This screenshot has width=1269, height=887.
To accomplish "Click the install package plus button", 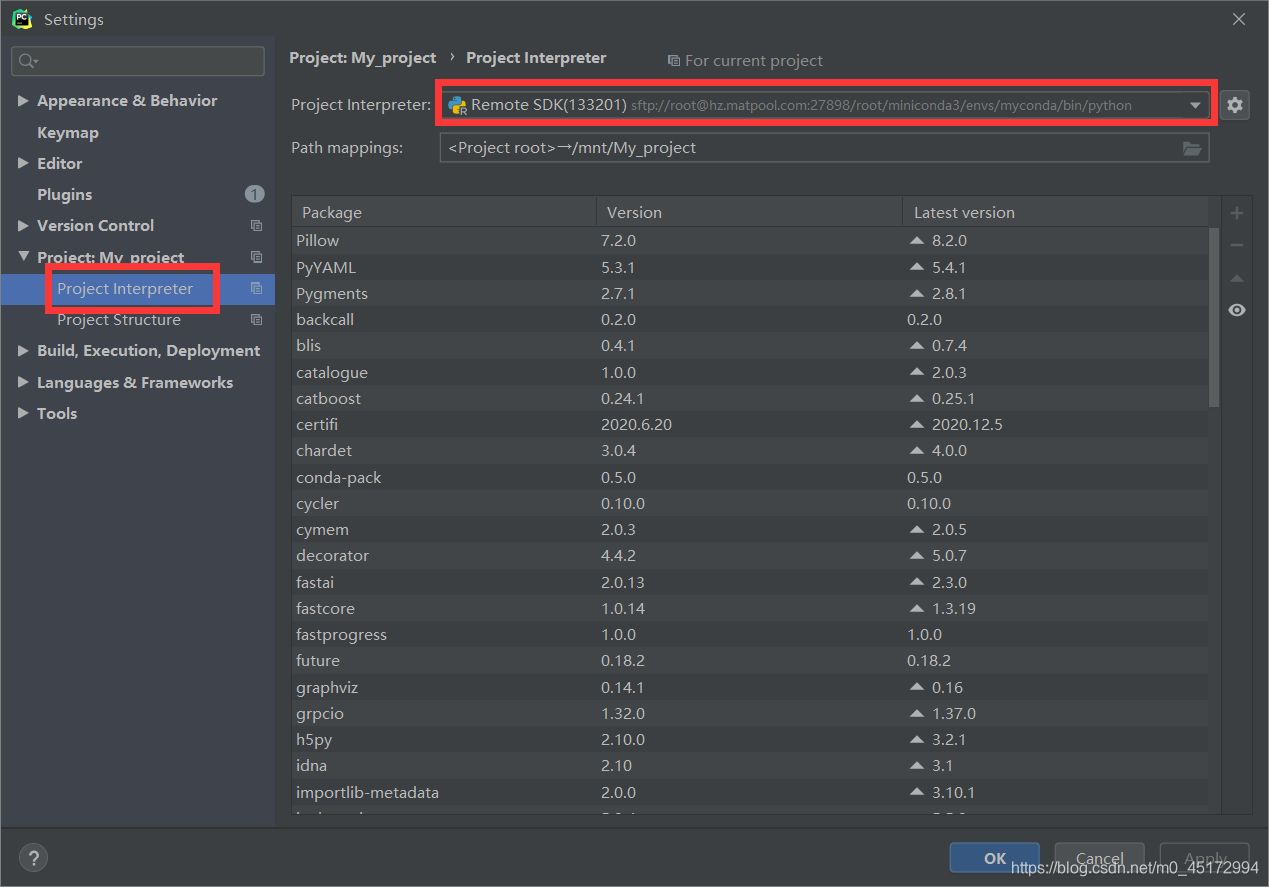I will [x=1237, y=213].
